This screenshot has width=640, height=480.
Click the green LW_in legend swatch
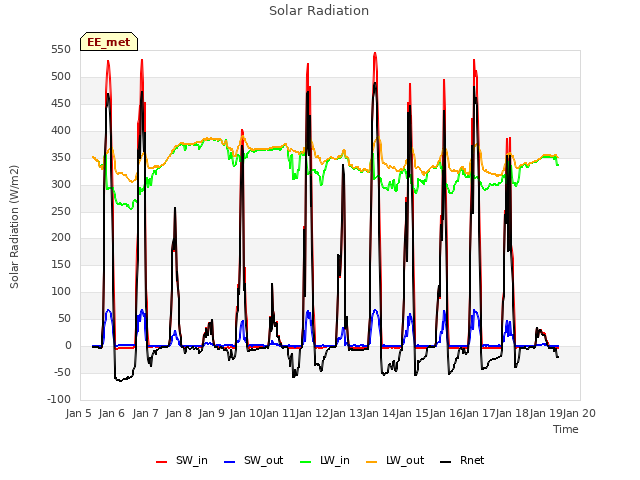pos(305,462)
